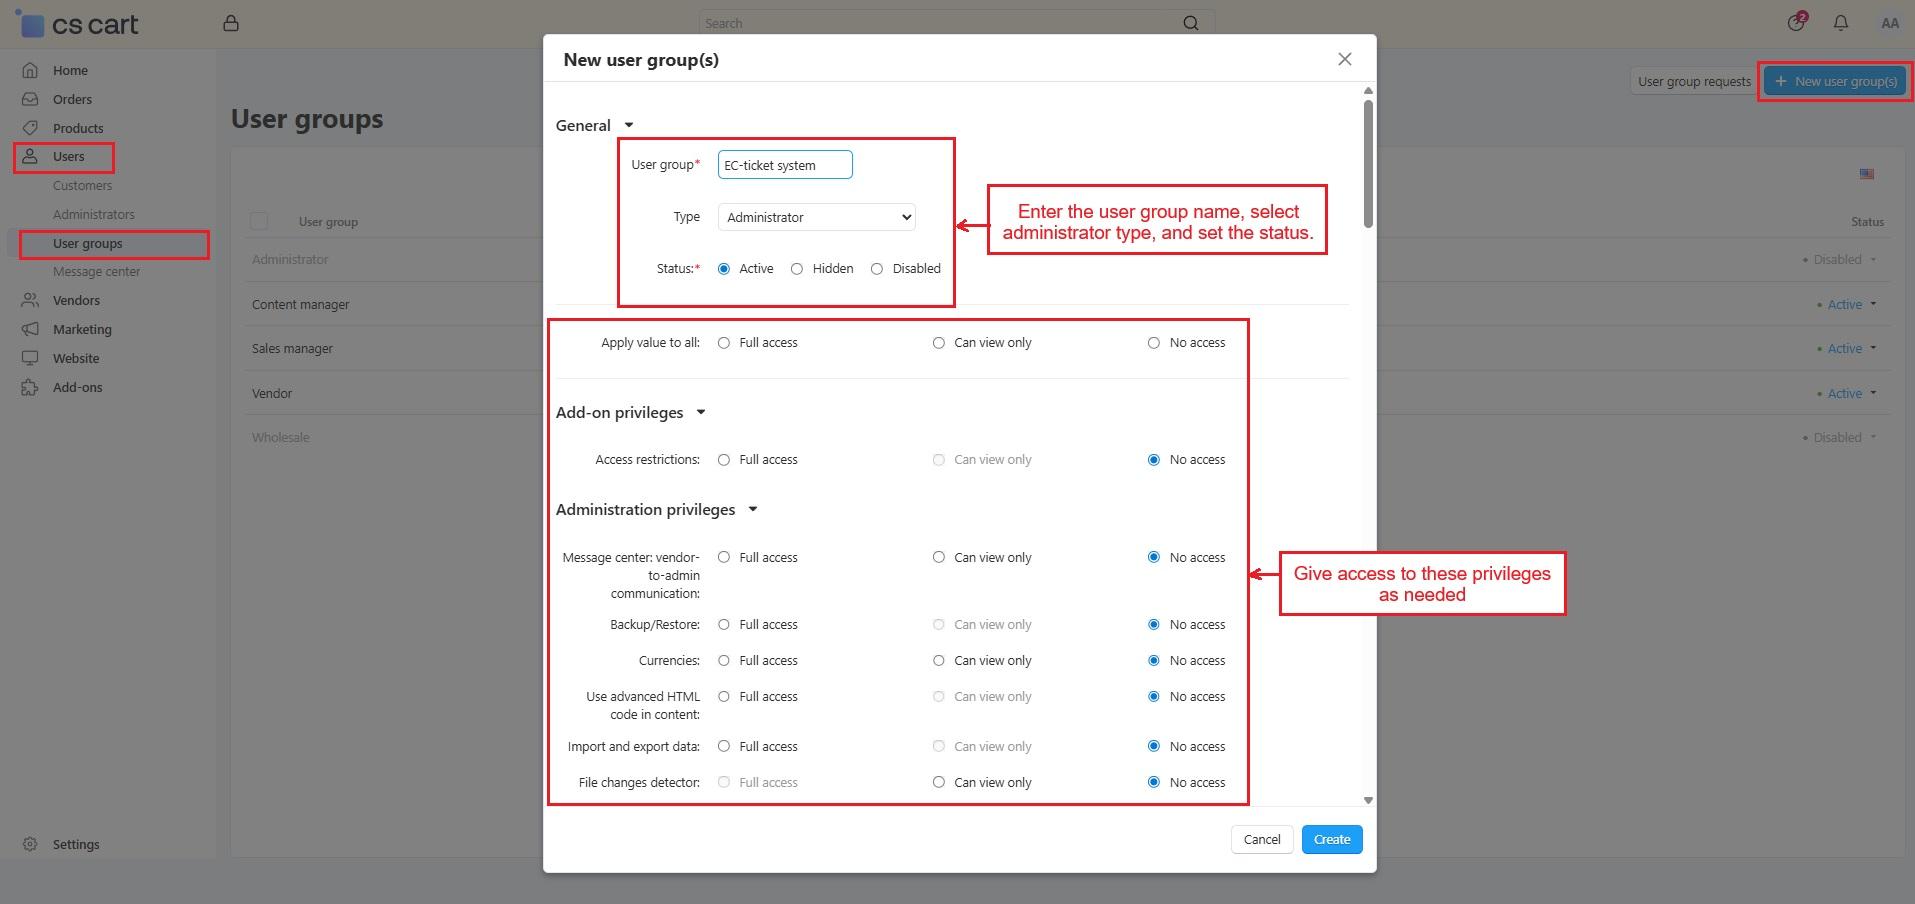Screen dimensions: 1915x904
Task: Click the Products tag icon
Action: coord(30,128)
